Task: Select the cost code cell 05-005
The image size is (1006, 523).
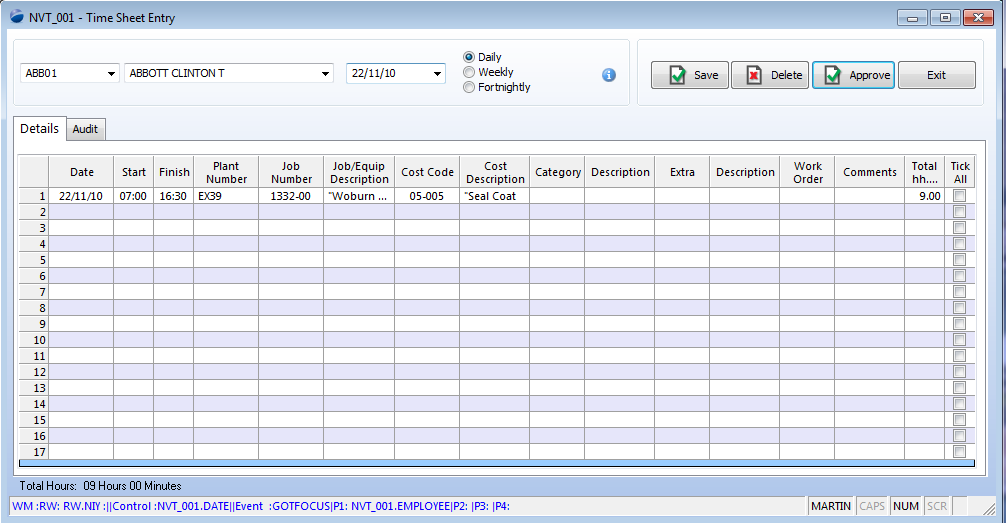Action: pyautogui.click(x=427, y=196)
